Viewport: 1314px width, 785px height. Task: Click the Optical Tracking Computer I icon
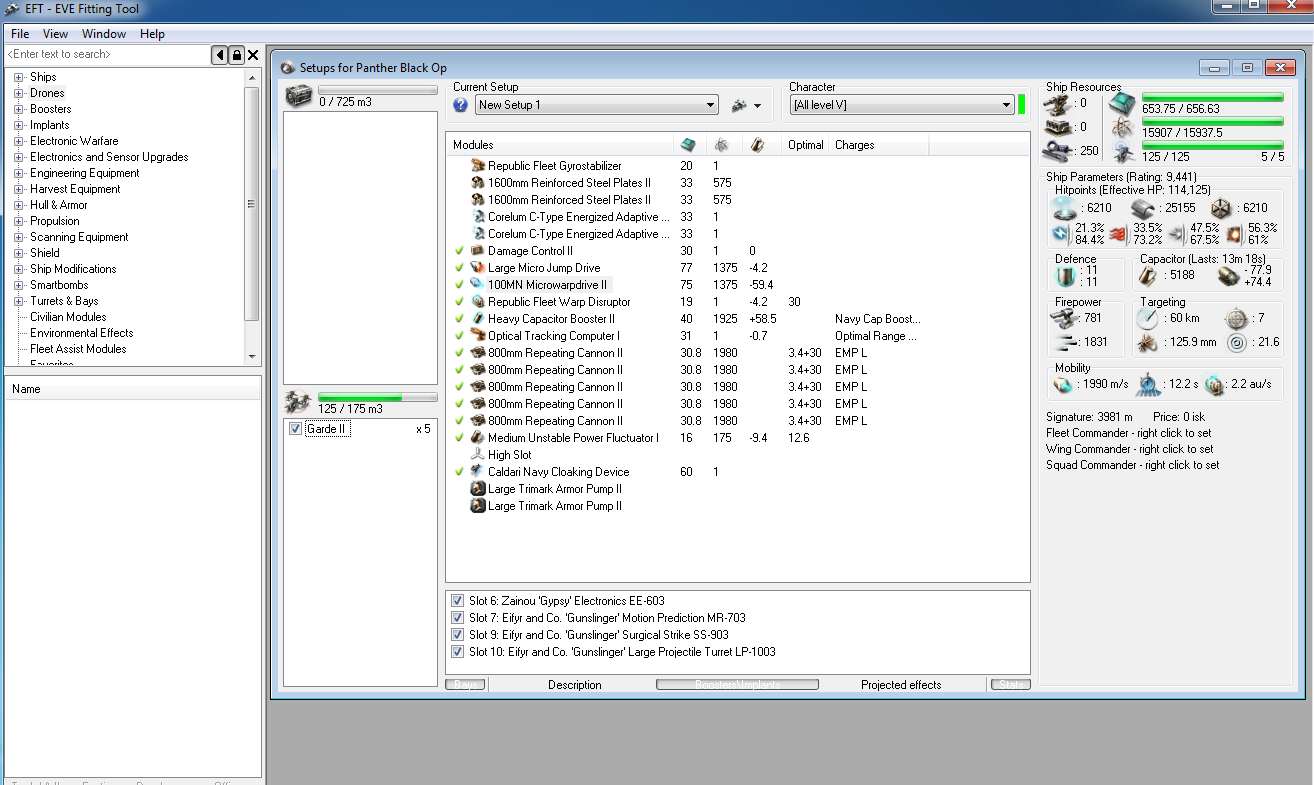(x=478, y=336)
